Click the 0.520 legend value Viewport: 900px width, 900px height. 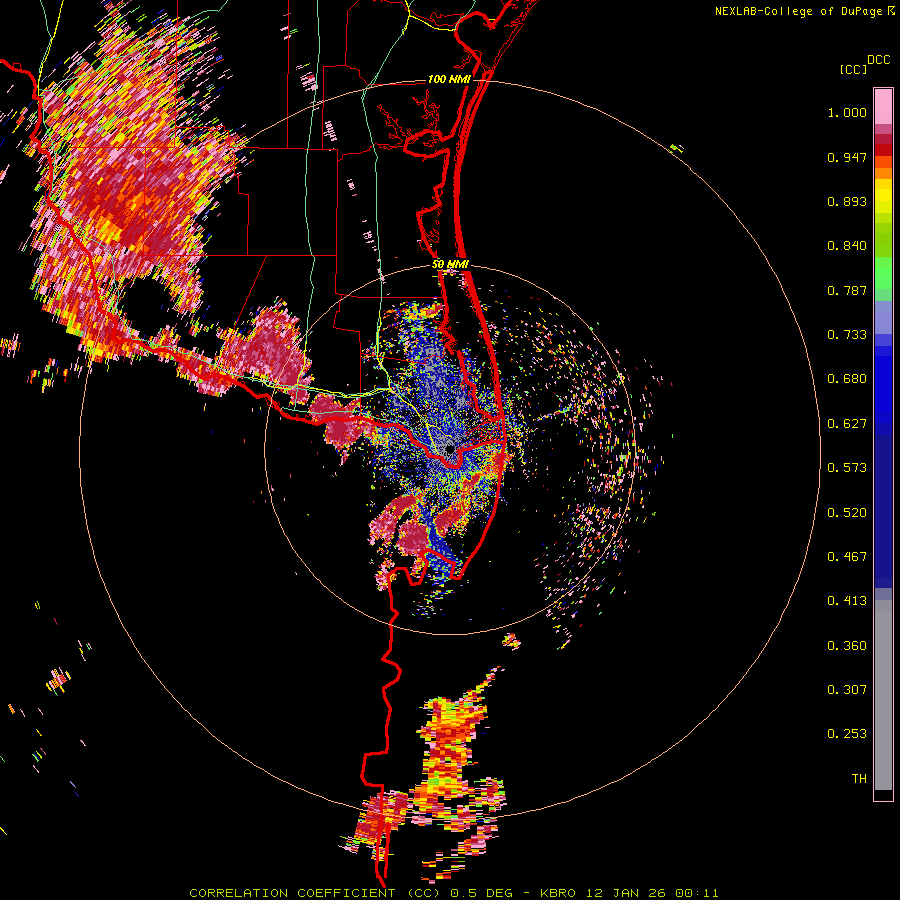click(847, 513)
